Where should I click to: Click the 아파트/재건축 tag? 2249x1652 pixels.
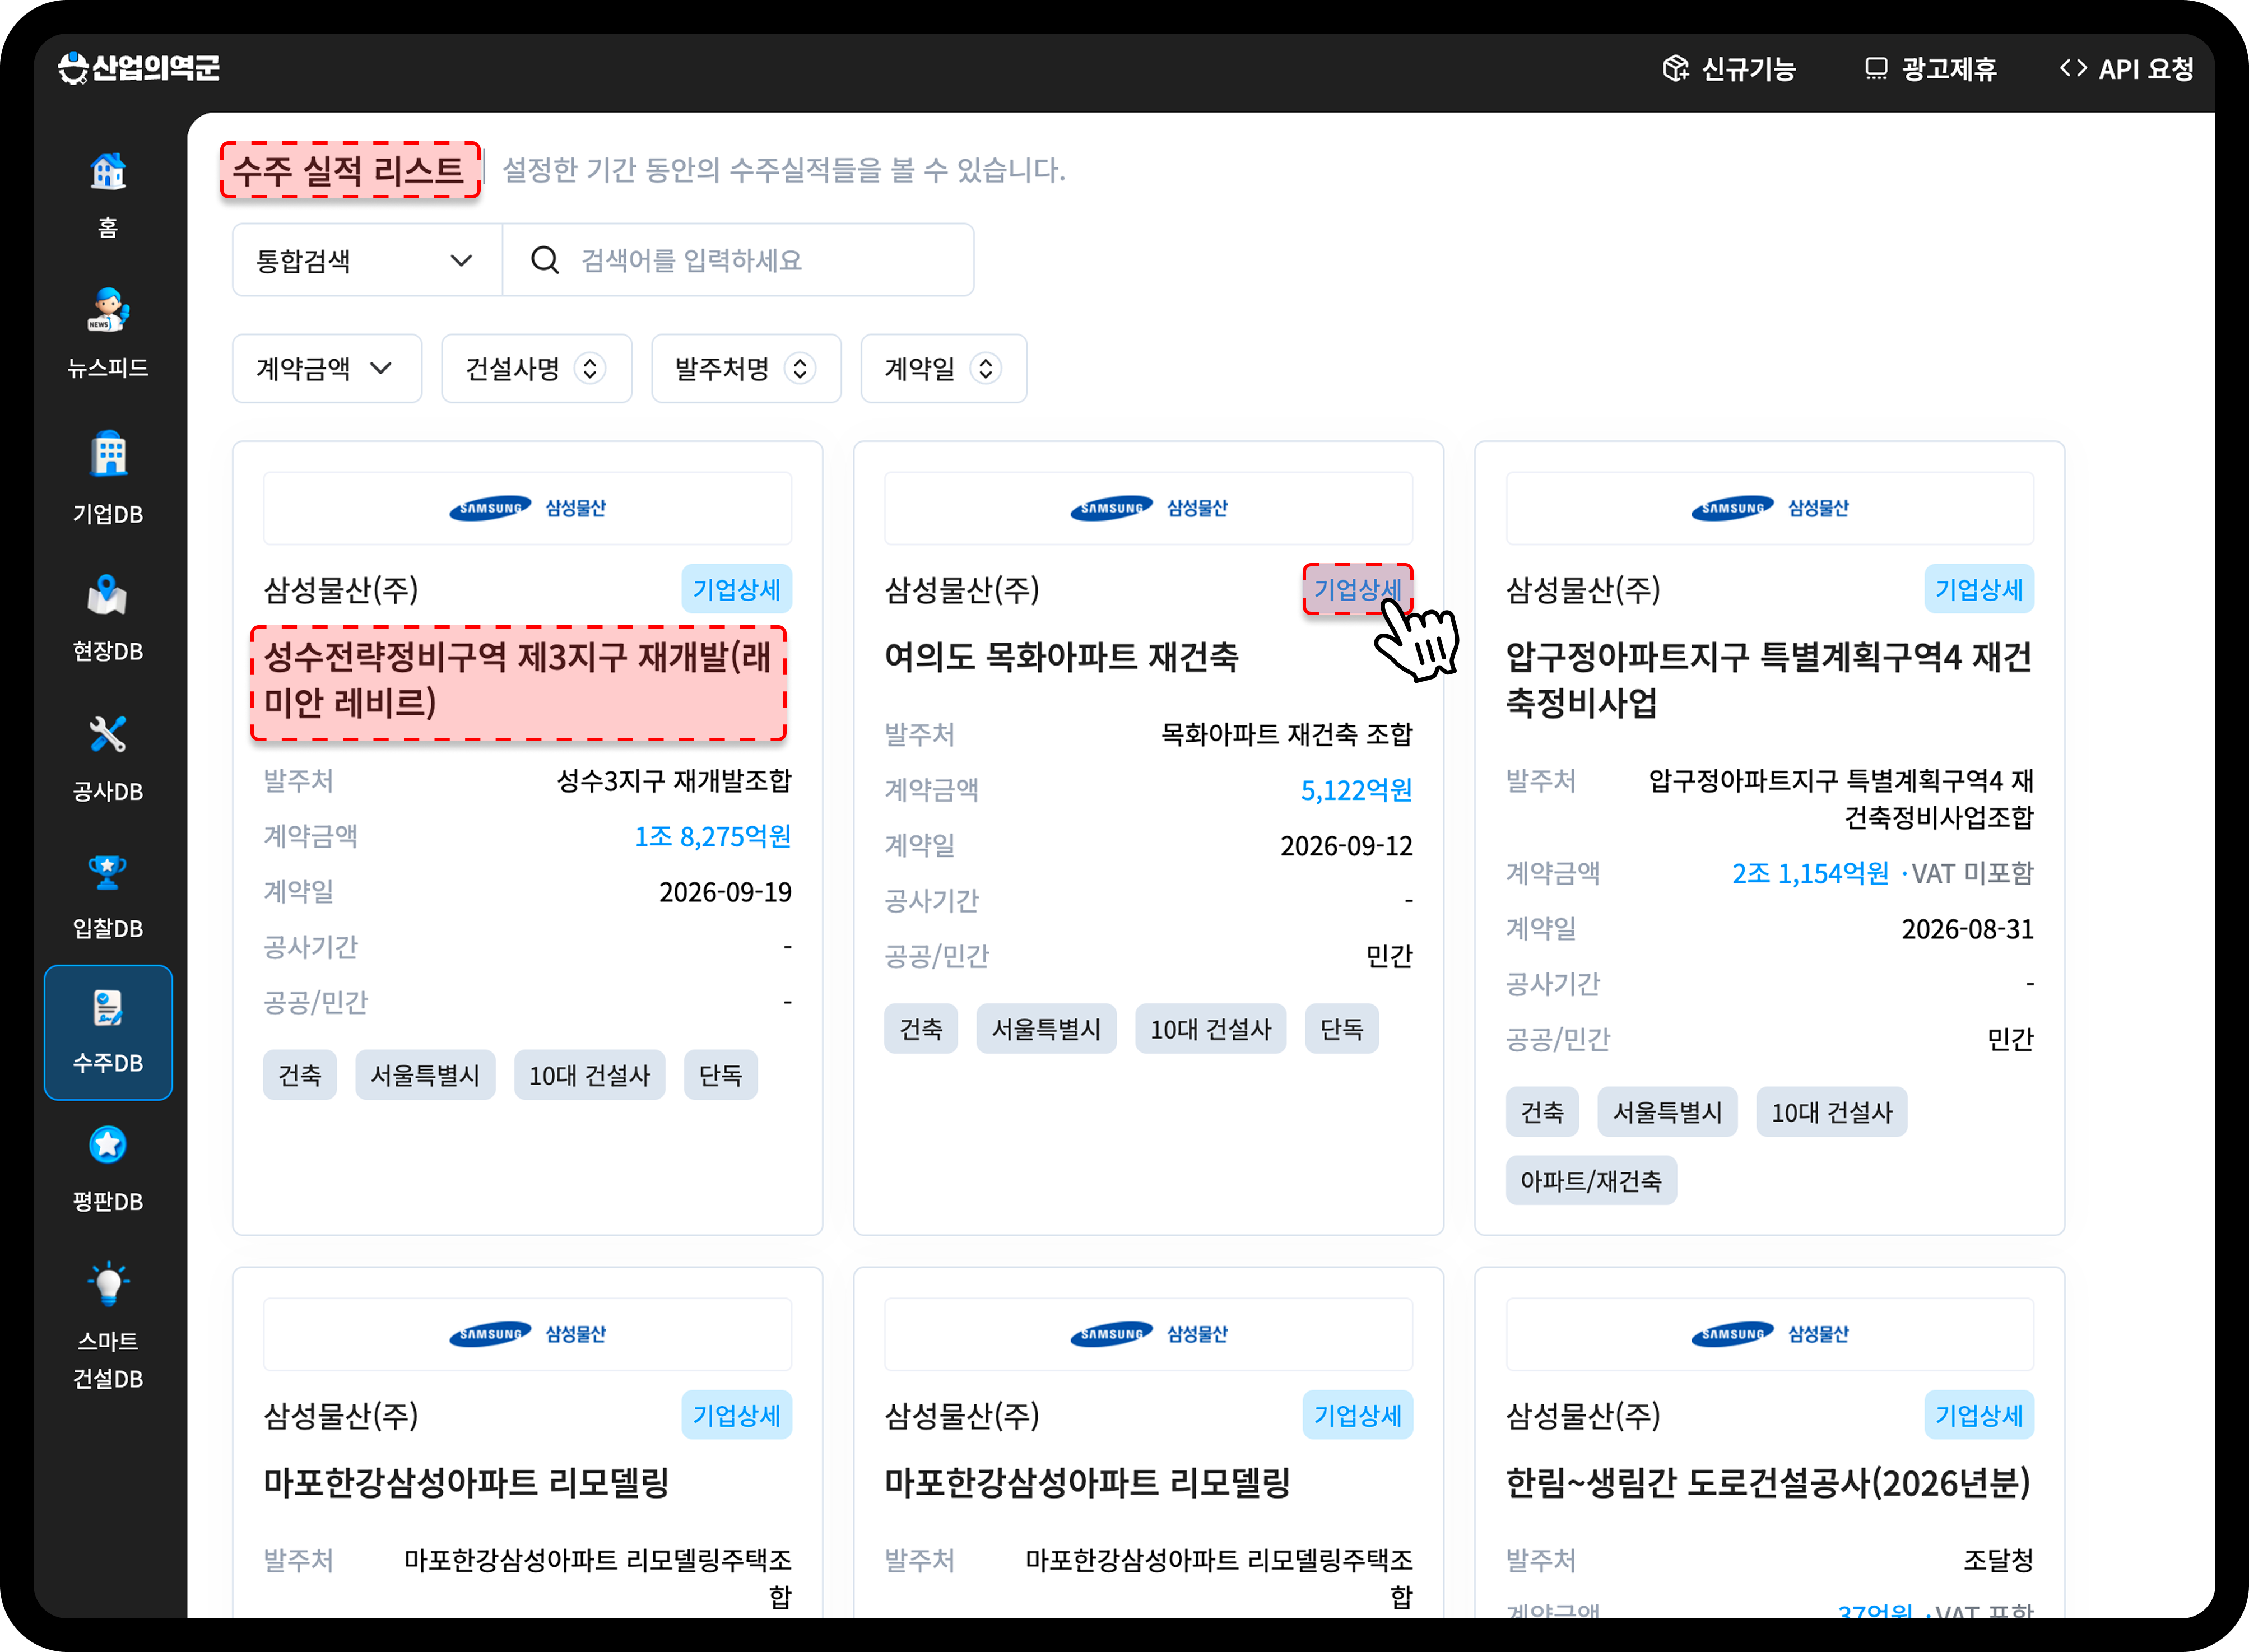[x=1591, y=1181]
